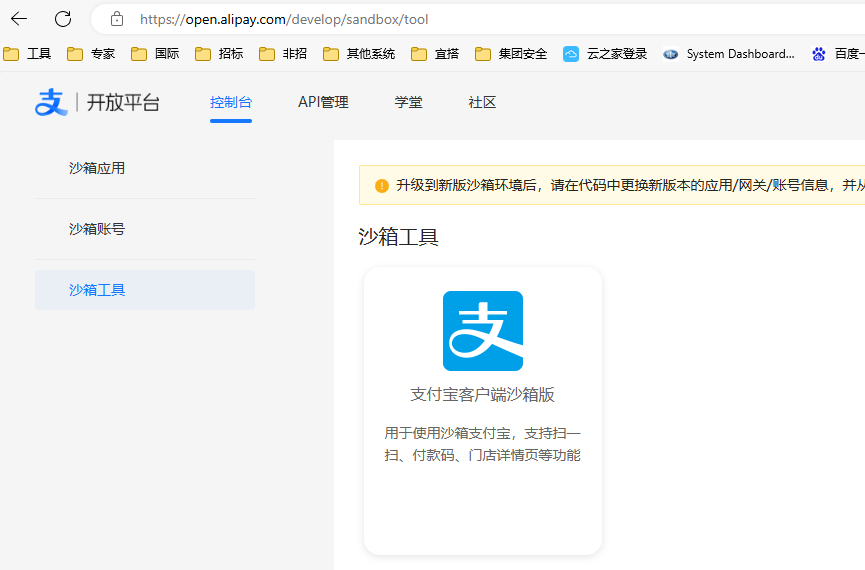Click the 用于使用沙箱支付宝 card description
865x570 pixels.
tap(483, 444)
